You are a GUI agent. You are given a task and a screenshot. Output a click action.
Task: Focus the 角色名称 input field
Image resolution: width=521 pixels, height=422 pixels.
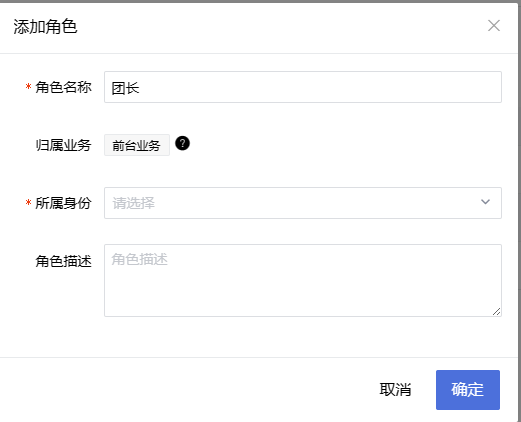tap(303, 87)
